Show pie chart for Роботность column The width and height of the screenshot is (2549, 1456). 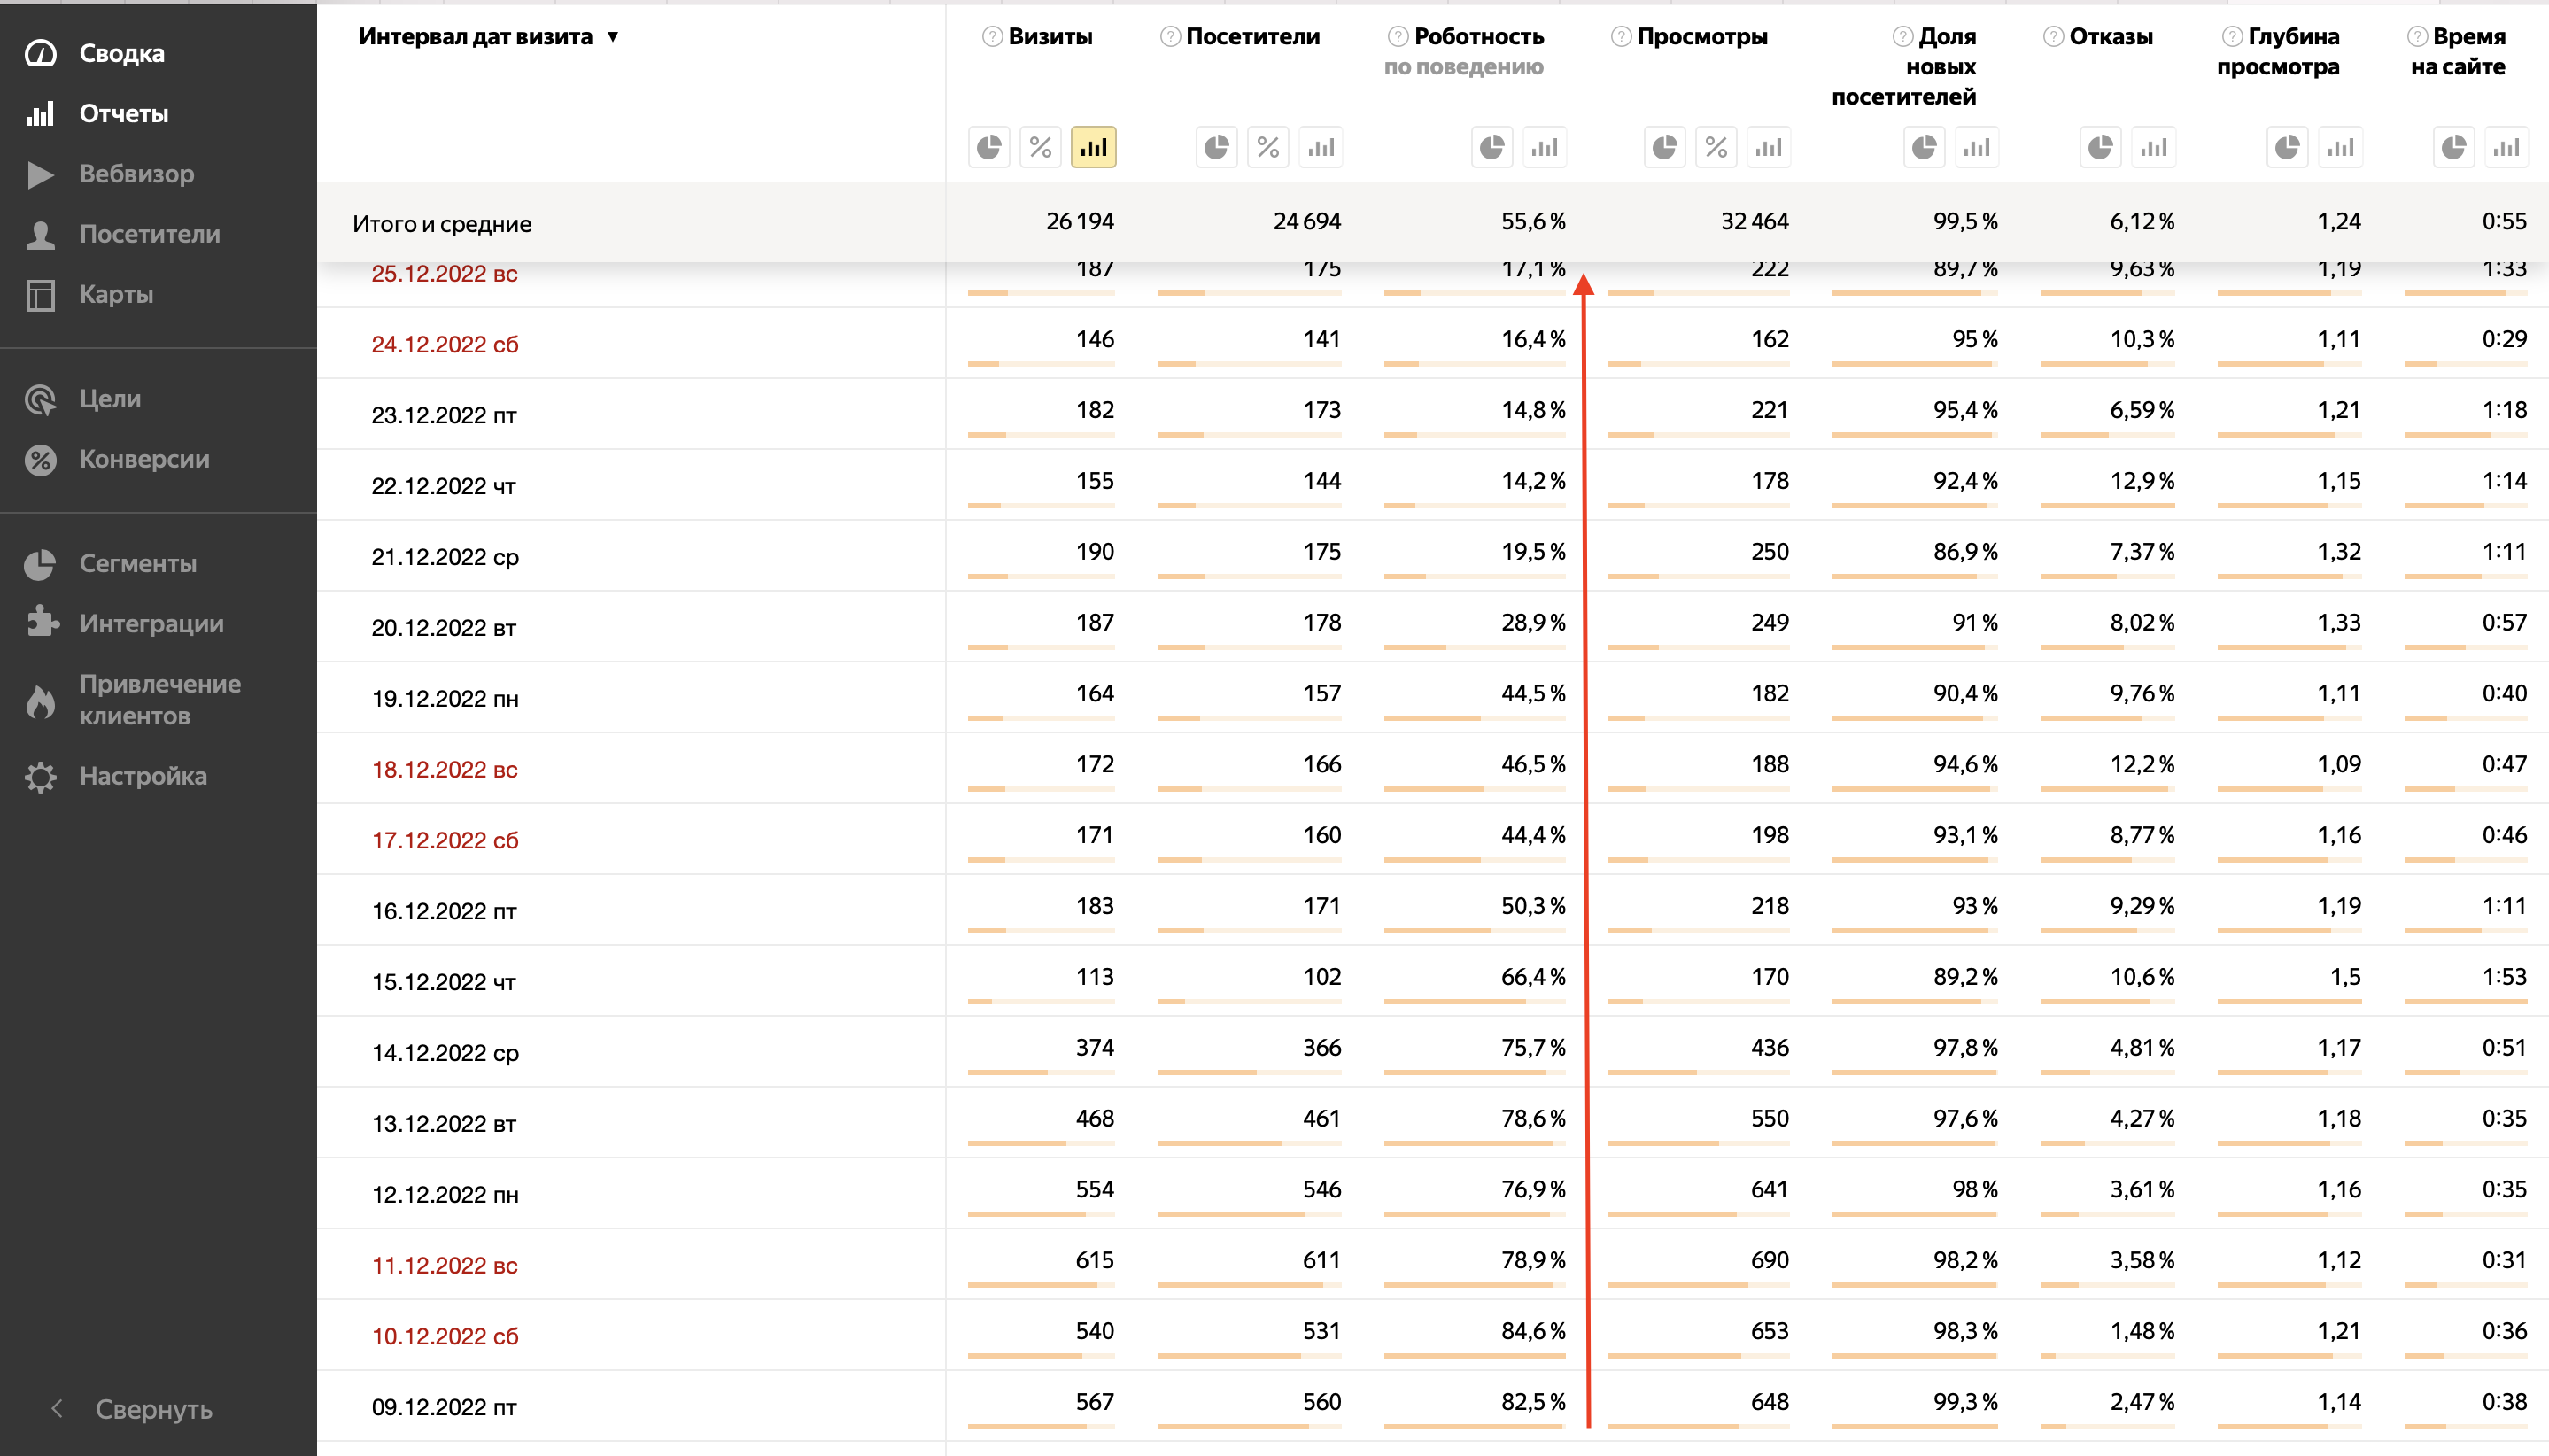coord(1492,148)
